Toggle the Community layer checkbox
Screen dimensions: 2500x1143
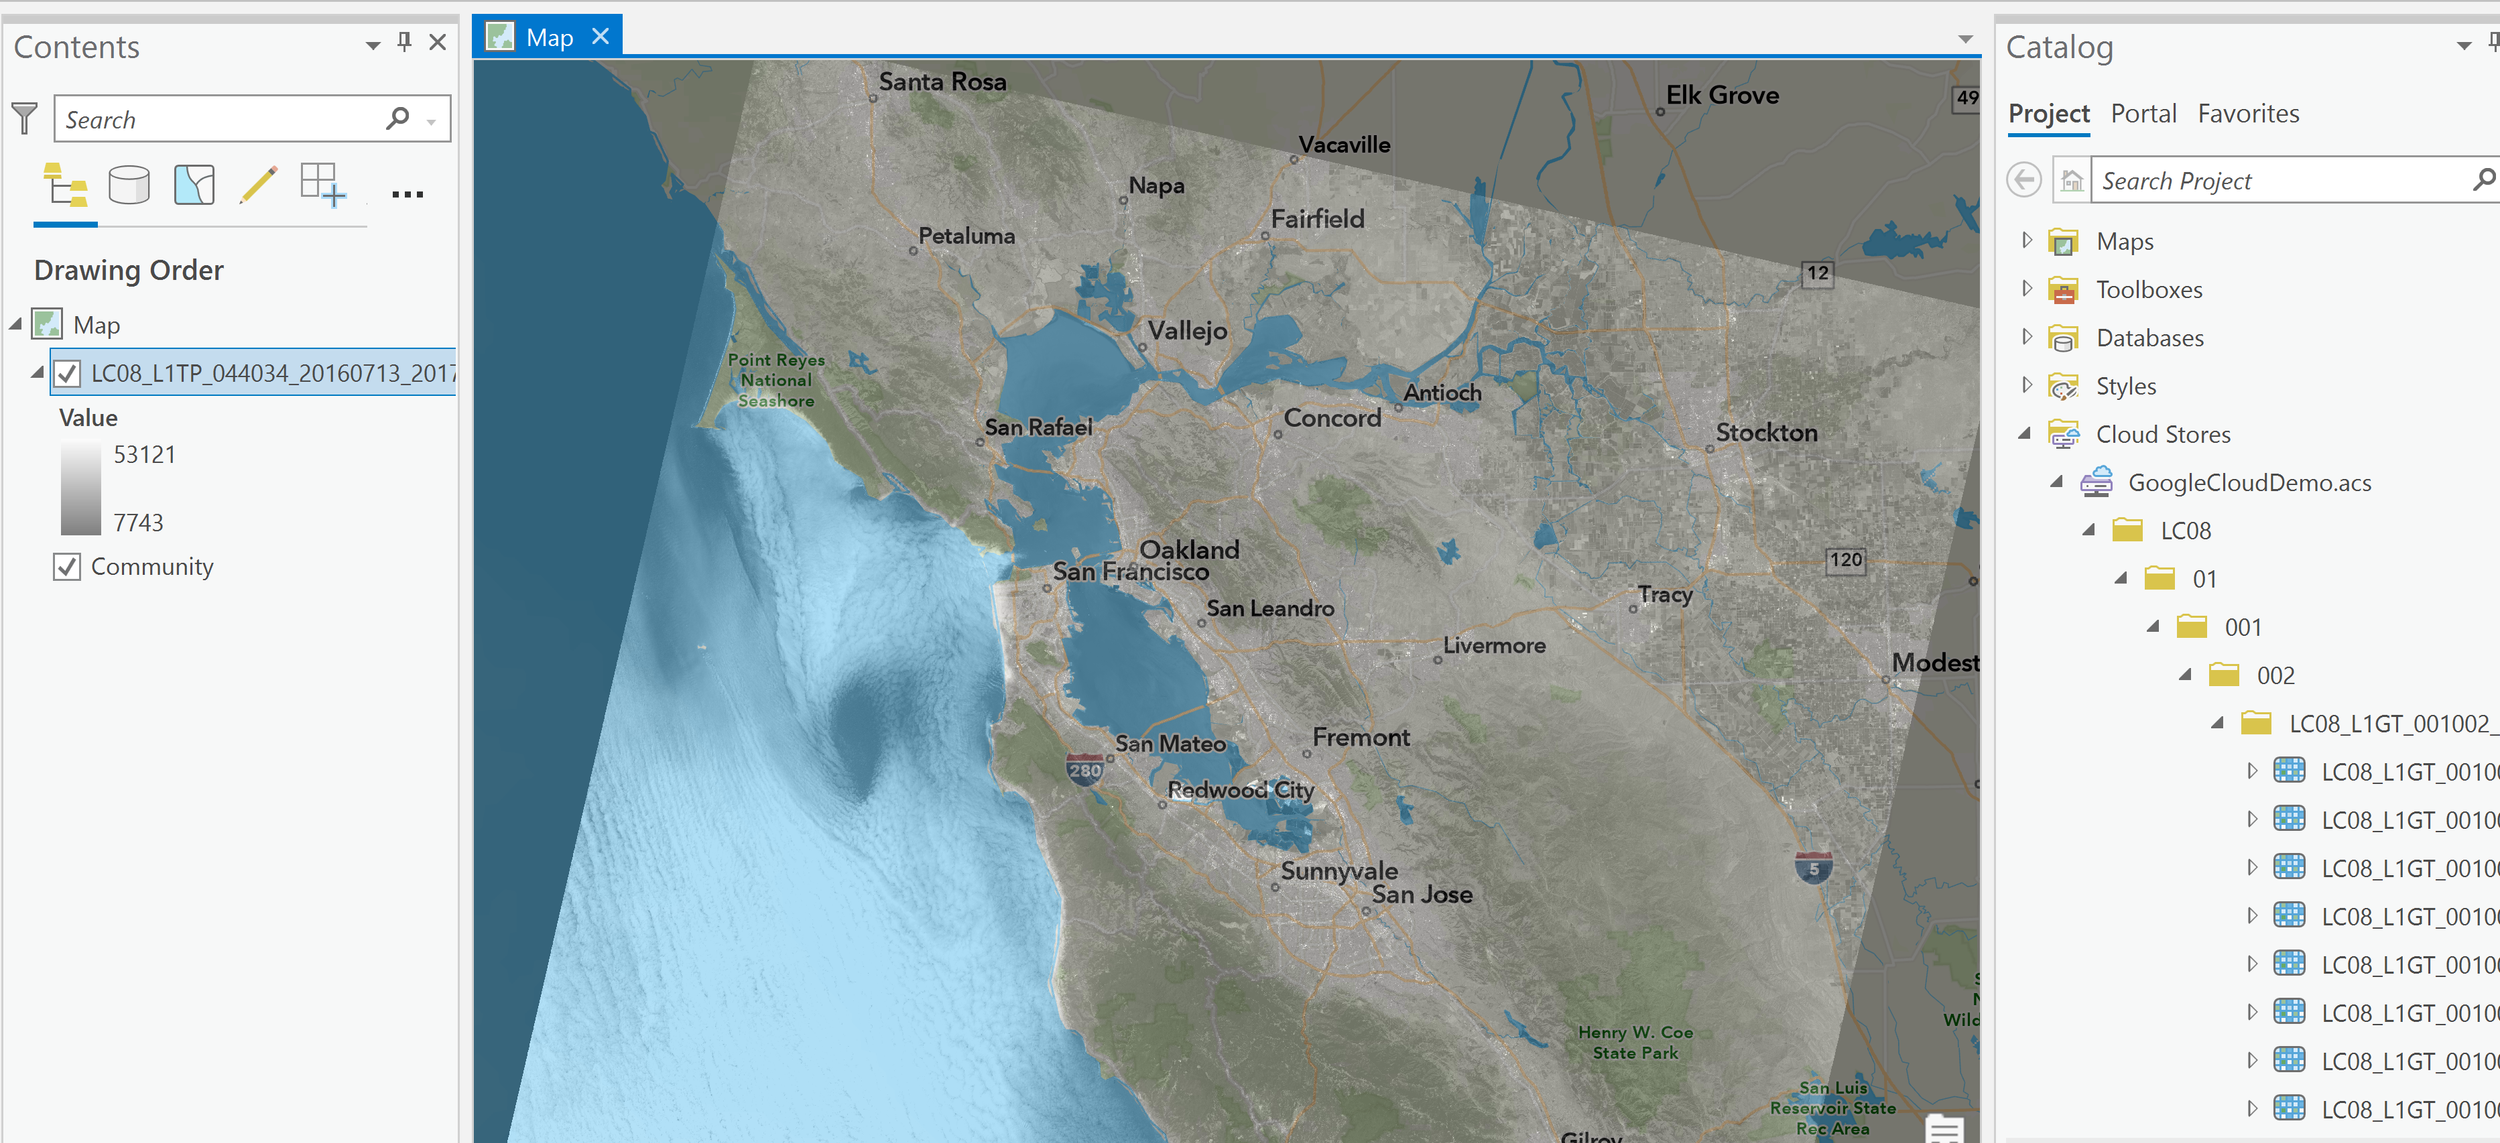[x=67, y=567]
